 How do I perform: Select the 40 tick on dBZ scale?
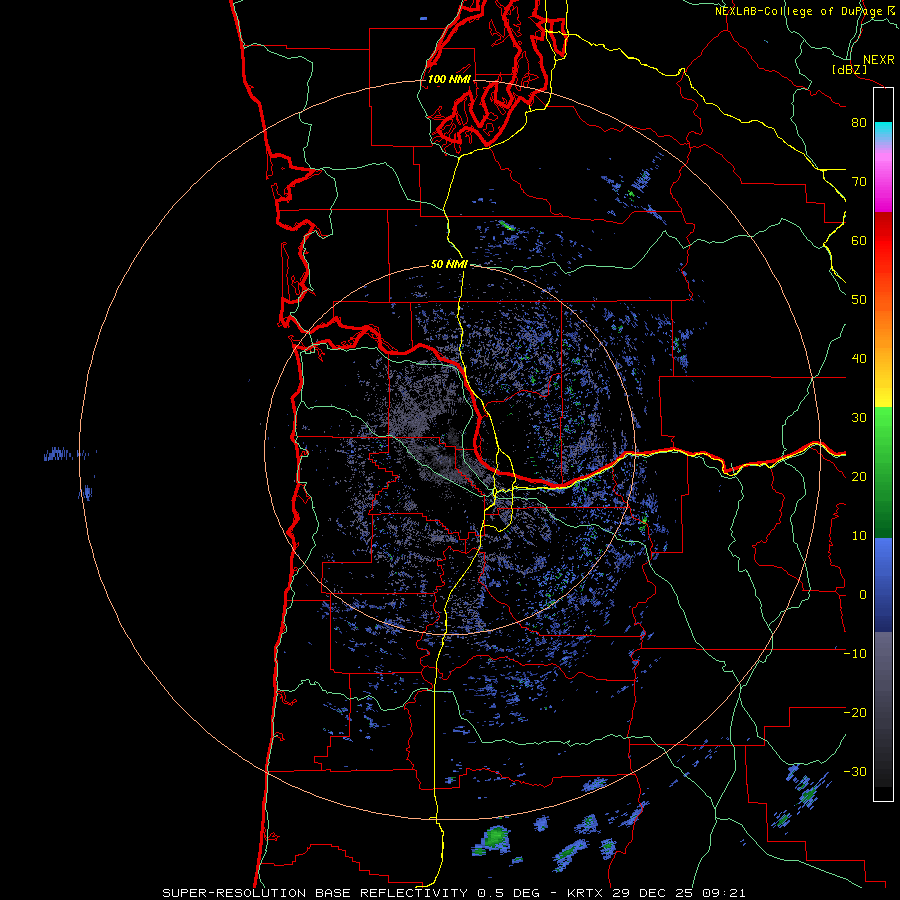click(x=859, y=359)
